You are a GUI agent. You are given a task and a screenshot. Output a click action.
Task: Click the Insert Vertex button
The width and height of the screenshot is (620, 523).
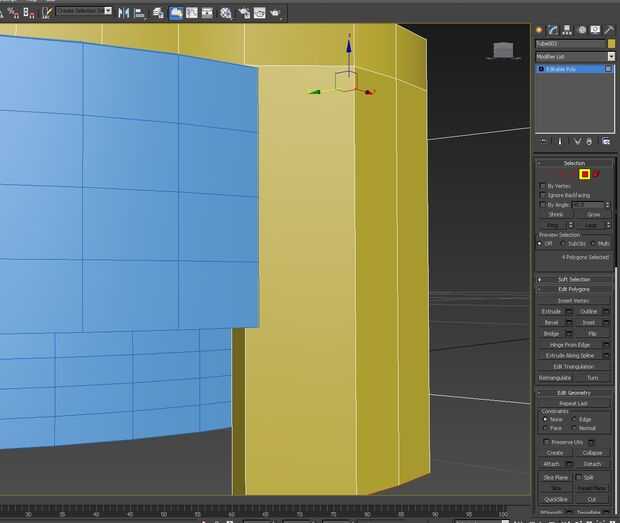pos(573,301)
